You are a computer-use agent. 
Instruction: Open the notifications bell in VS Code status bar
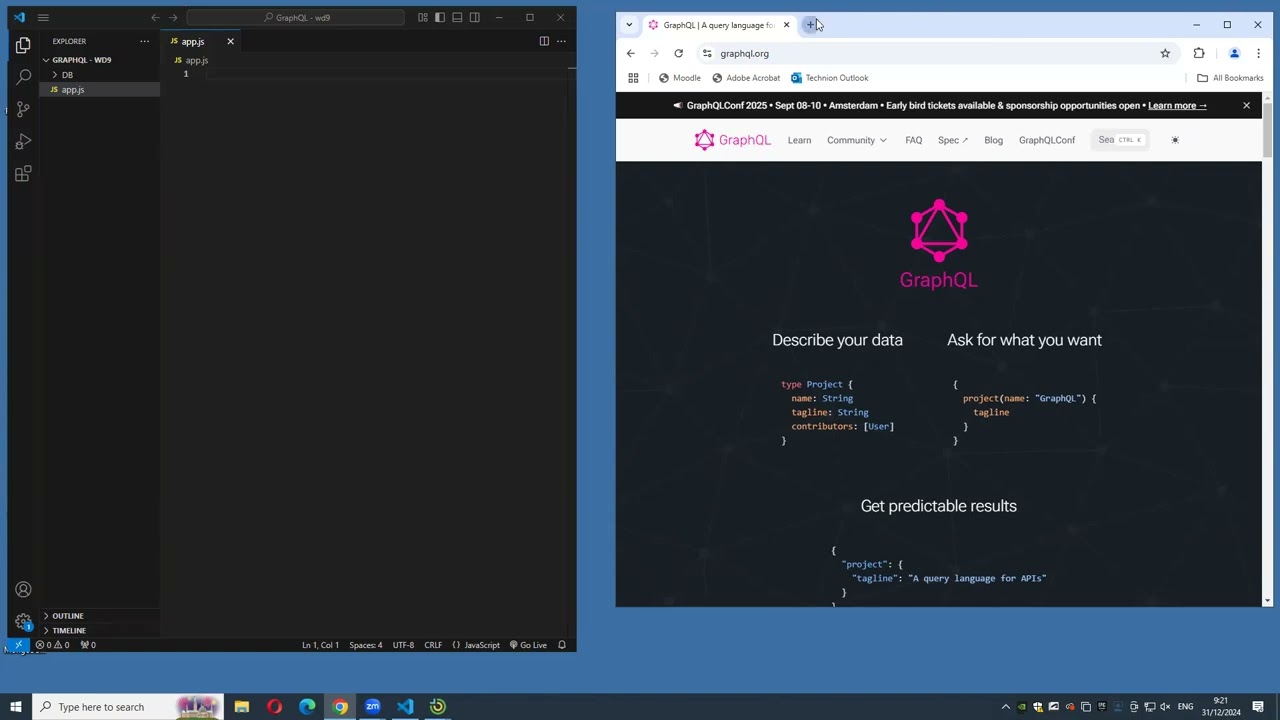(562, 645)
